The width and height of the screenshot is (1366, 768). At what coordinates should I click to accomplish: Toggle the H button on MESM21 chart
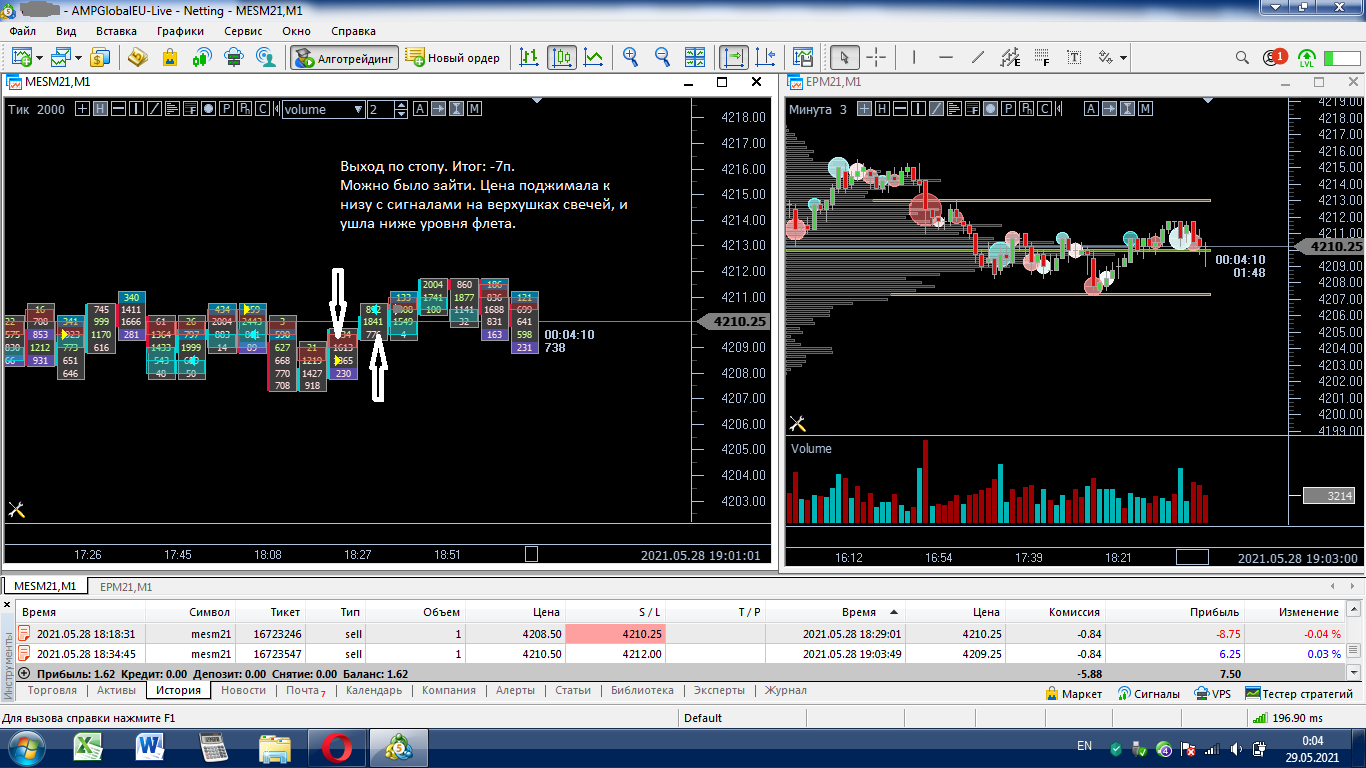100,109
